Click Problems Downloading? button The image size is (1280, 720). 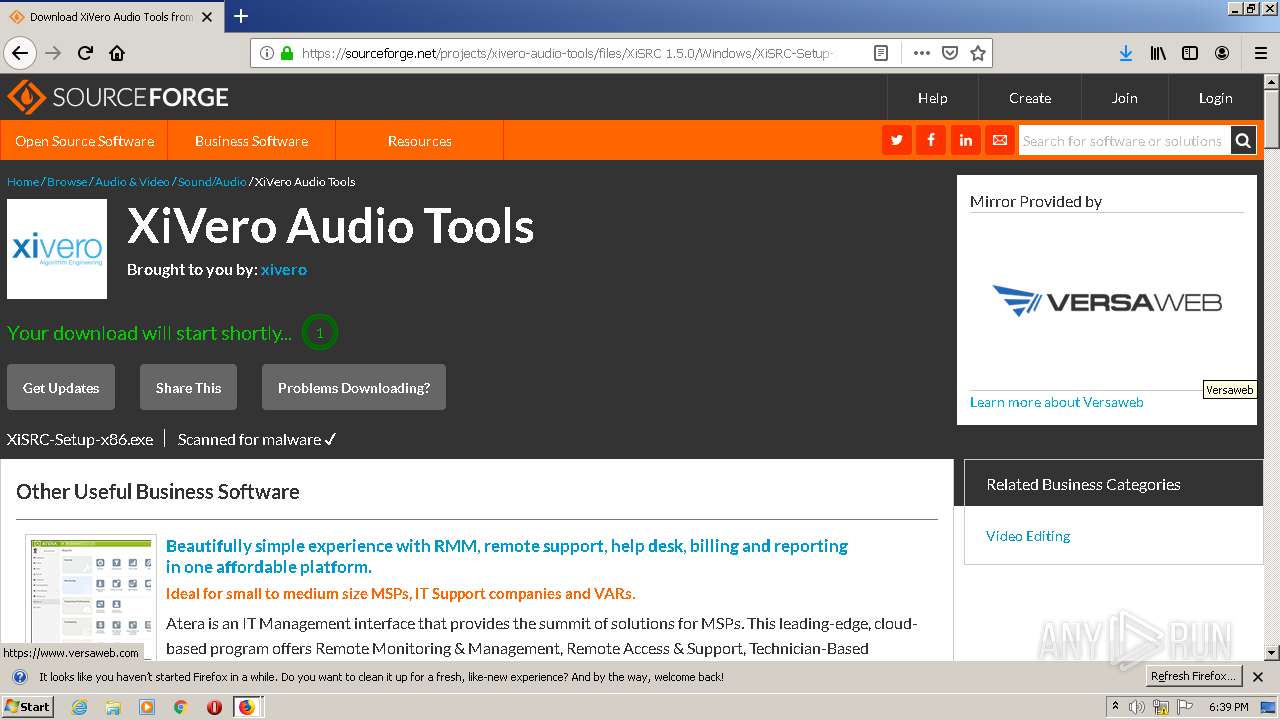click(x=354, y=387)
